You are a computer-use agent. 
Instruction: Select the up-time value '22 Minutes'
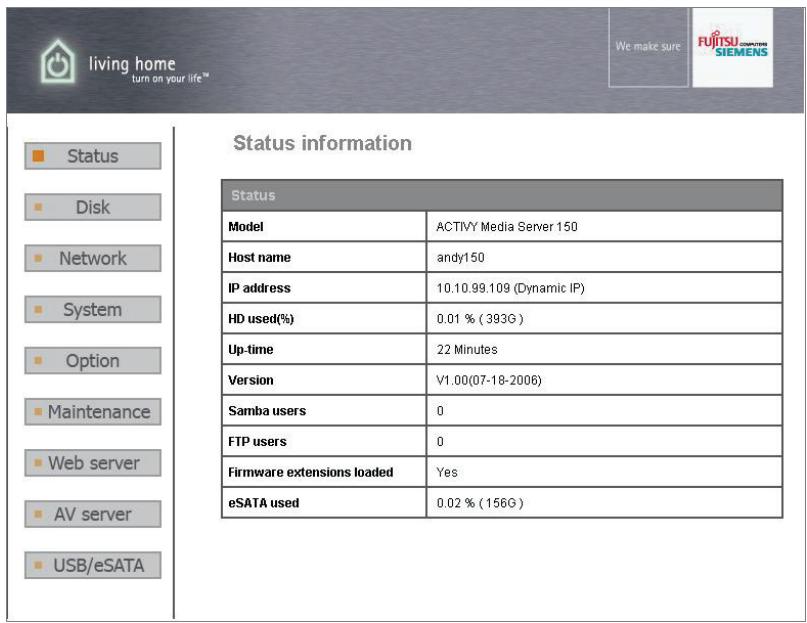(x=467, y=350)
